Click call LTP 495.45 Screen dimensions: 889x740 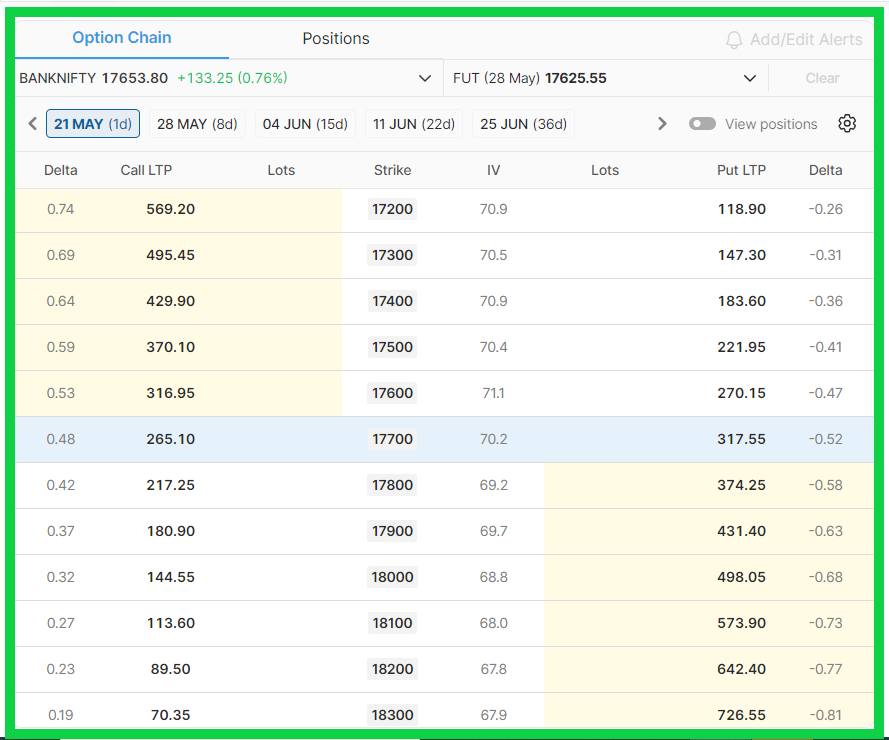tap(171, 255)
